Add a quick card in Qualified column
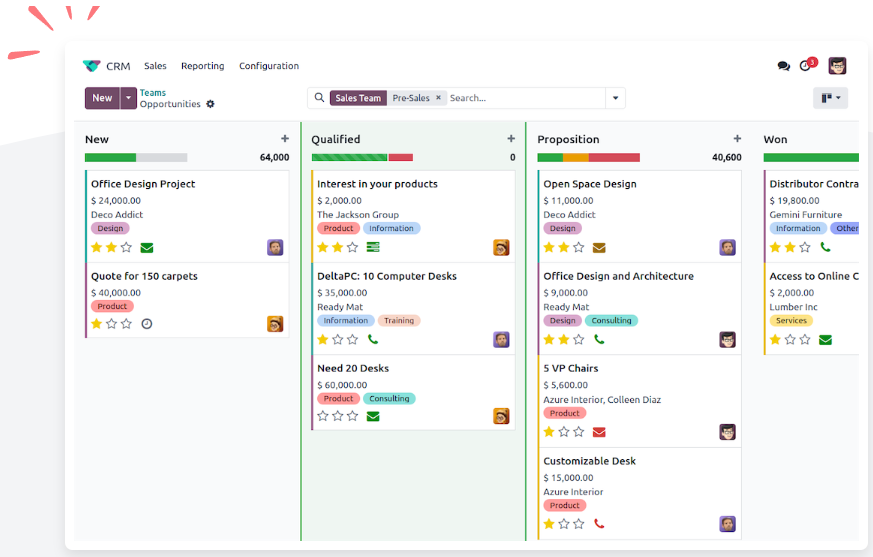Screen dimensions: 873x557 [x=511, y=139]
